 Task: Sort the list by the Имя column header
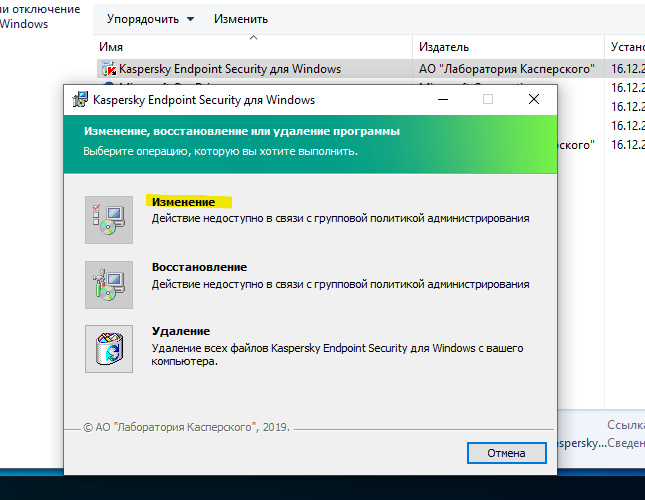(x=255, y=47)
